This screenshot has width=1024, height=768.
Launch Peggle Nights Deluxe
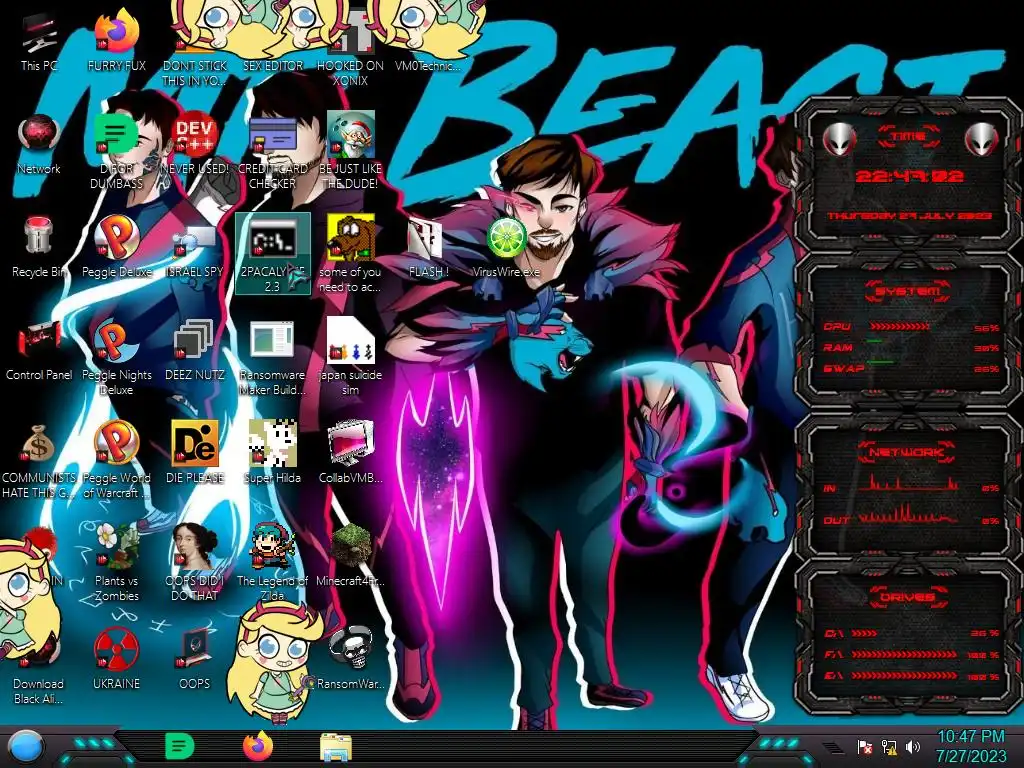click(x=116, y=357)
